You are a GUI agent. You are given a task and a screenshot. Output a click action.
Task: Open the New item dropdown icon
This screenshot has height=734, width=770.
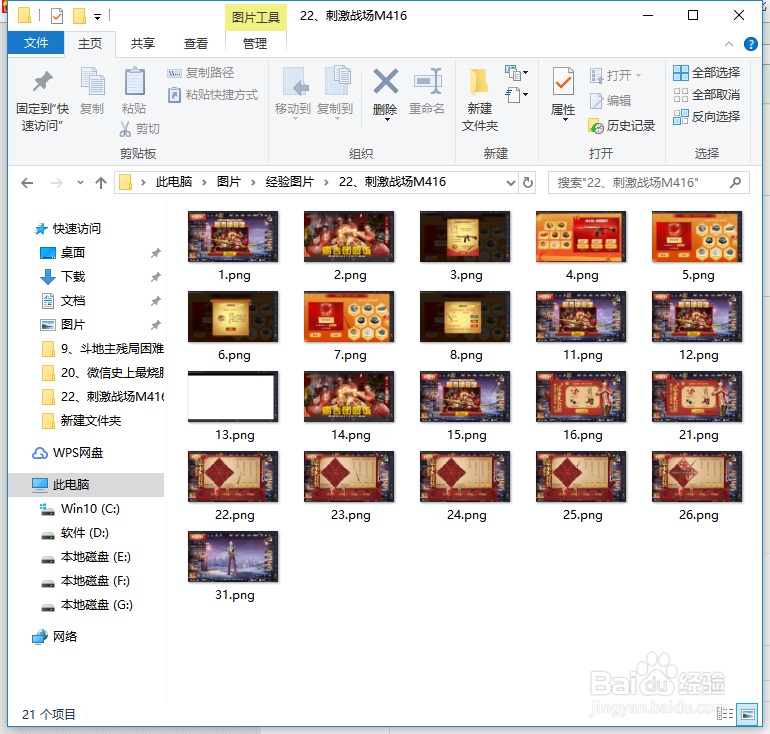pos(517,73)
